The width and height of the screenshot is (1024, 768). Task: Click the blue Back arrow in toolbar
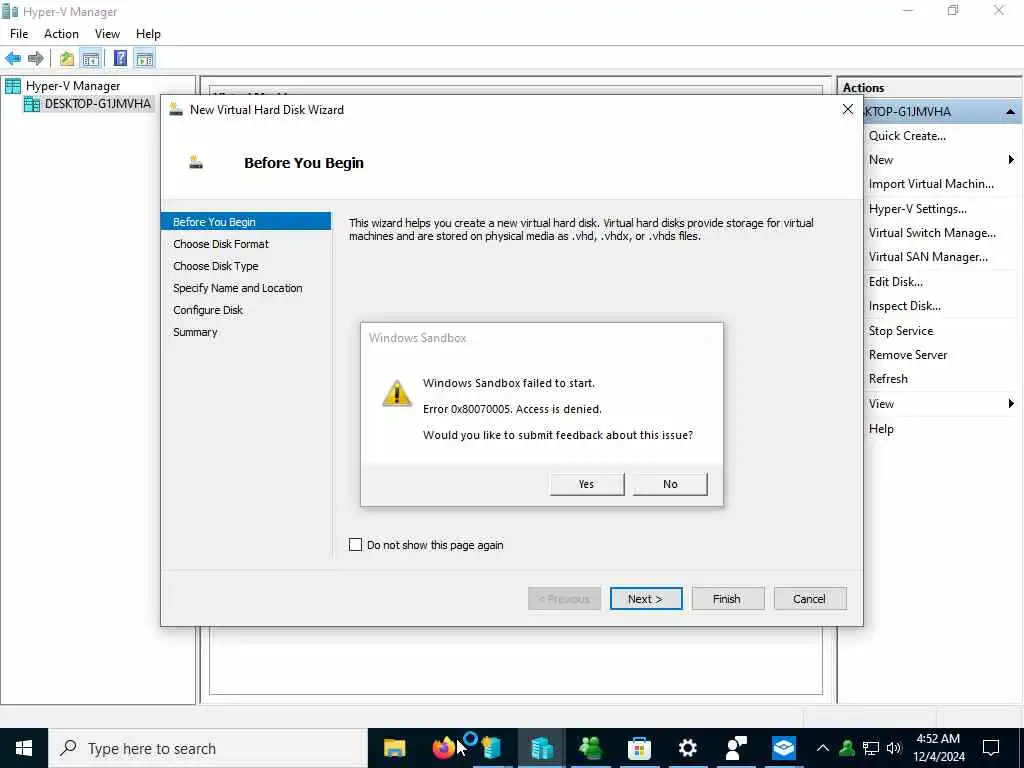12,59
